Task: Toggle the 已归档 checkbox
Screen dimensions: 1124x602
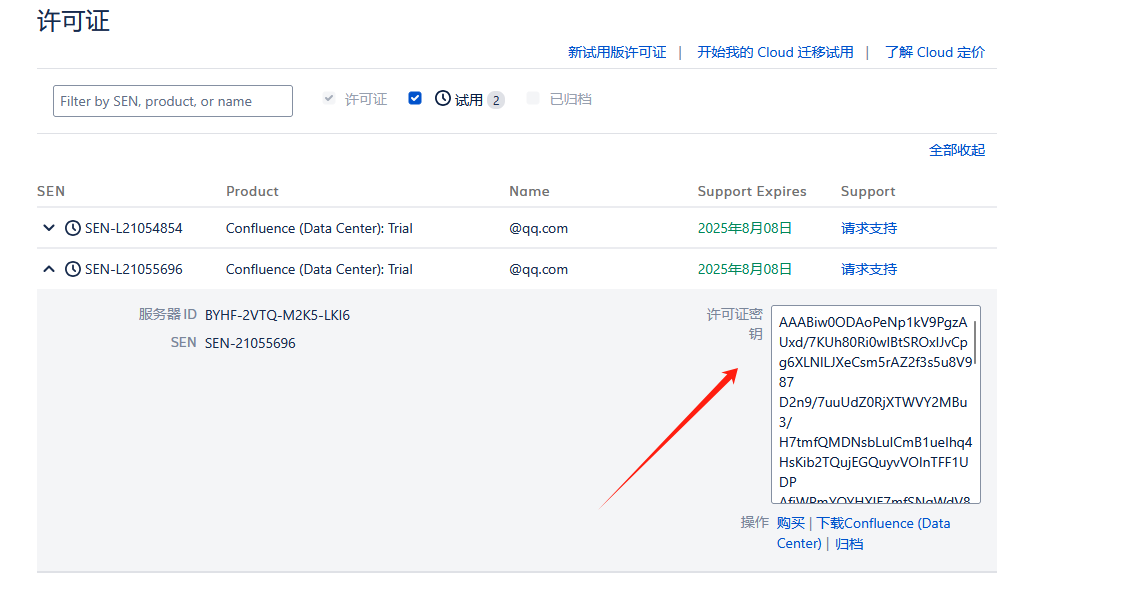Action: coord(533,98)
